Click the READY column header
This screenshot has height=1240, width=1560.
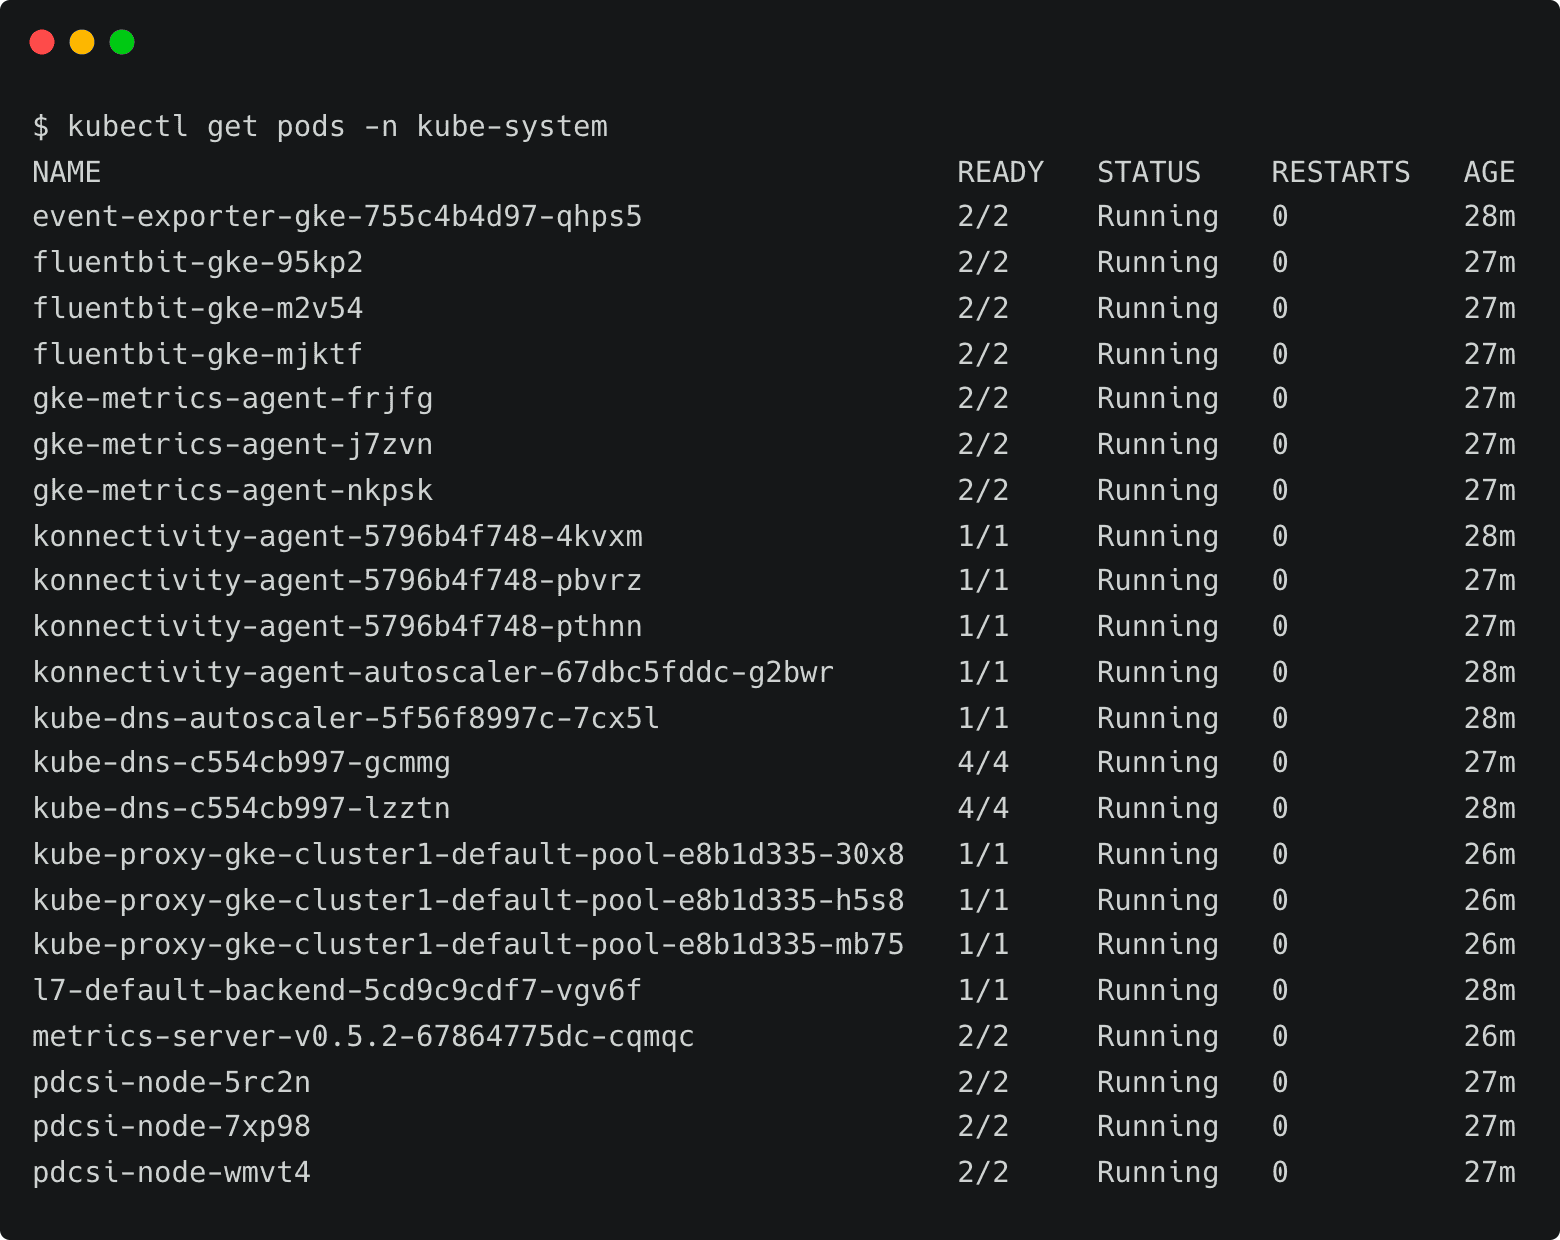coord(1000,173)
